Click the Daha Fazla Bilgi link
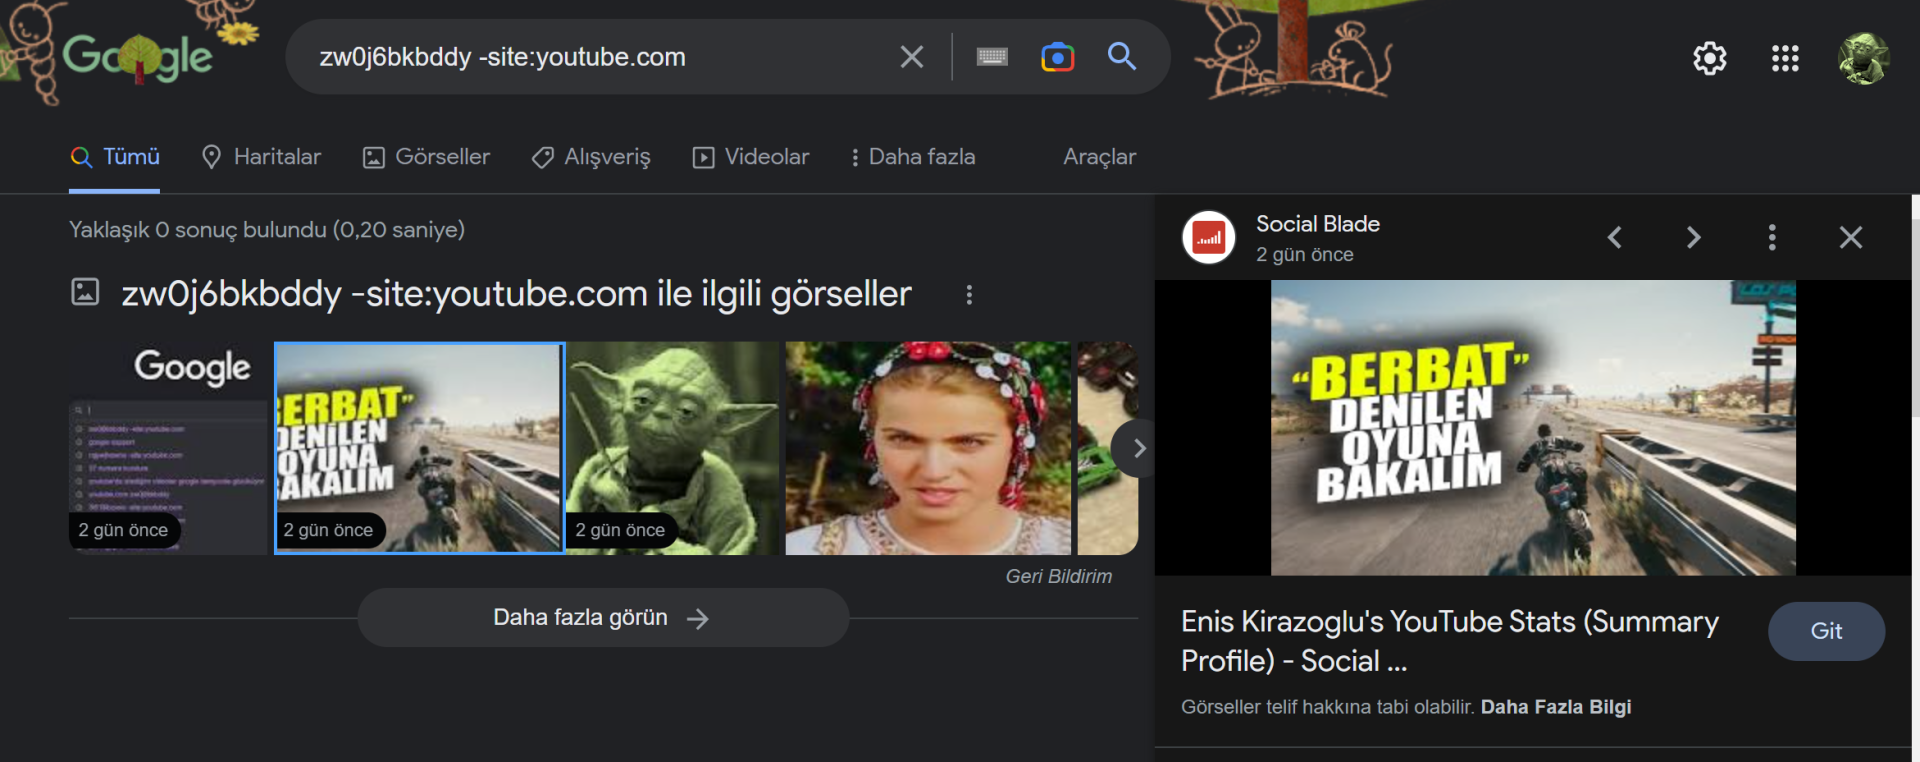Viewport: 1920px width, 762px height. click(x=1556, y=707)
